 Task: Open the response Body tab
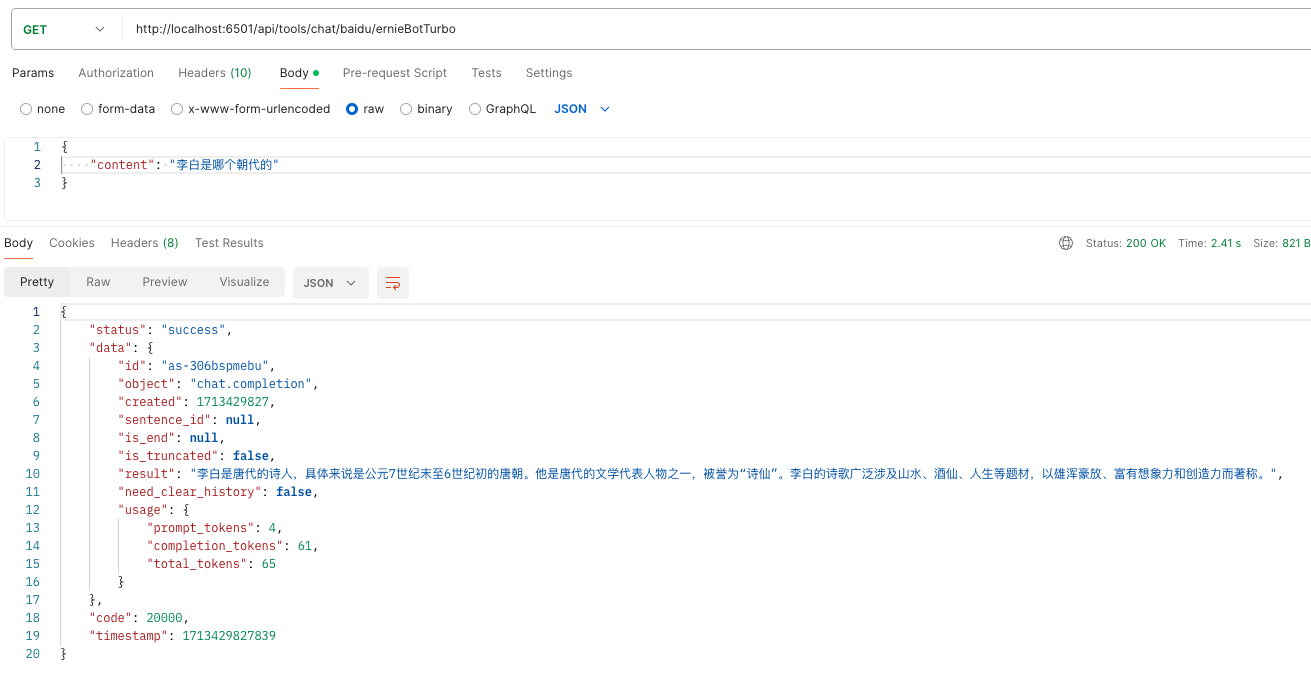[18, 243]
